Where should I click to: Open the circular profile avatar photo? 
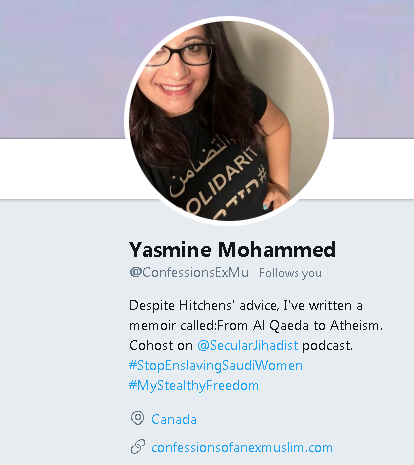229,121
